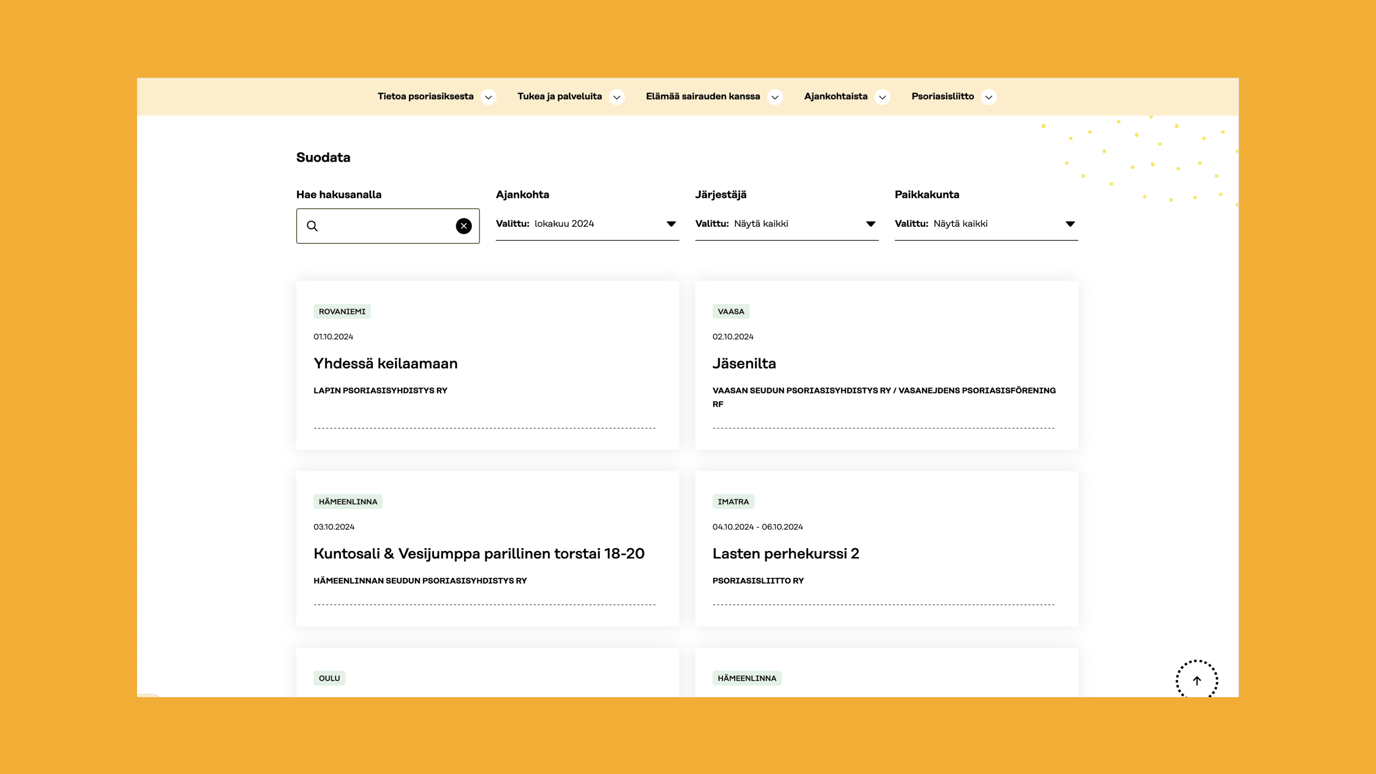Open the Paikkakunta dropdown

point(986,224)
